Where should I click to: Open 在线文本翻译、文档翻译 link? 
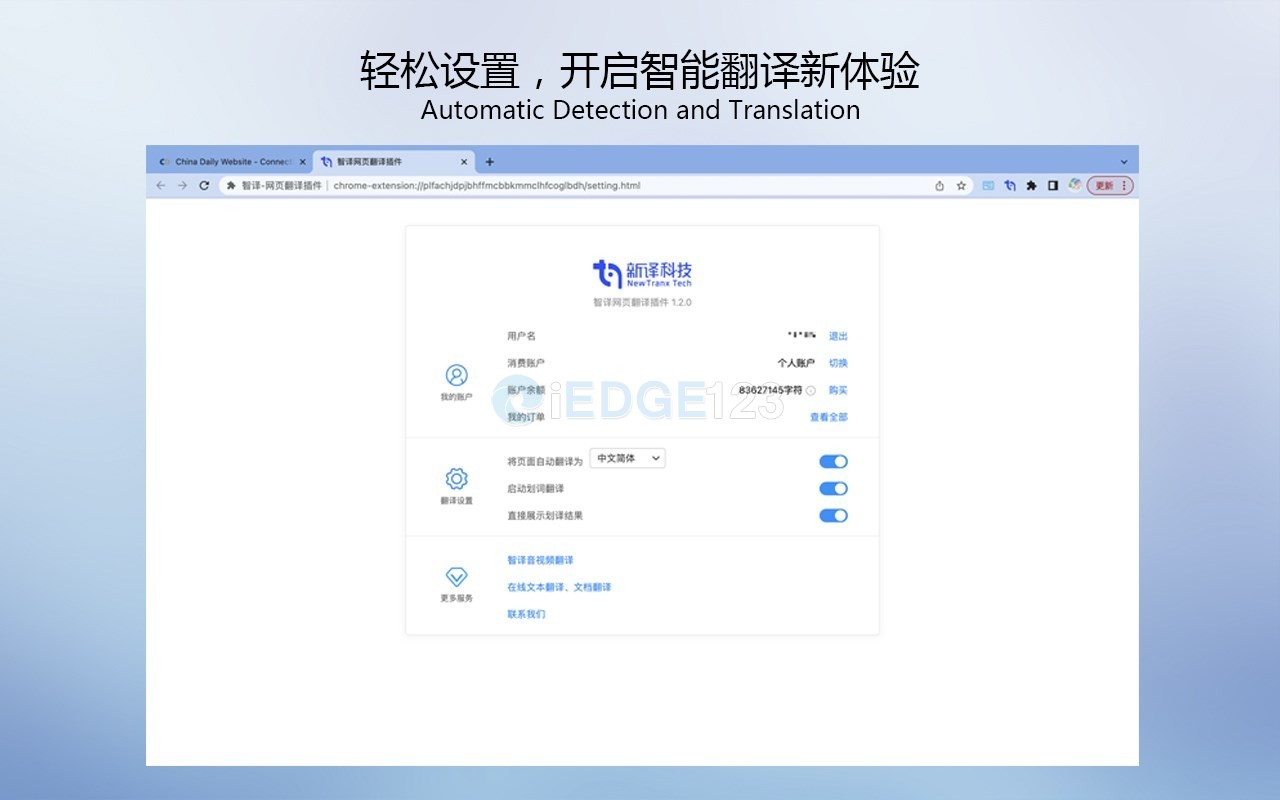559,587
